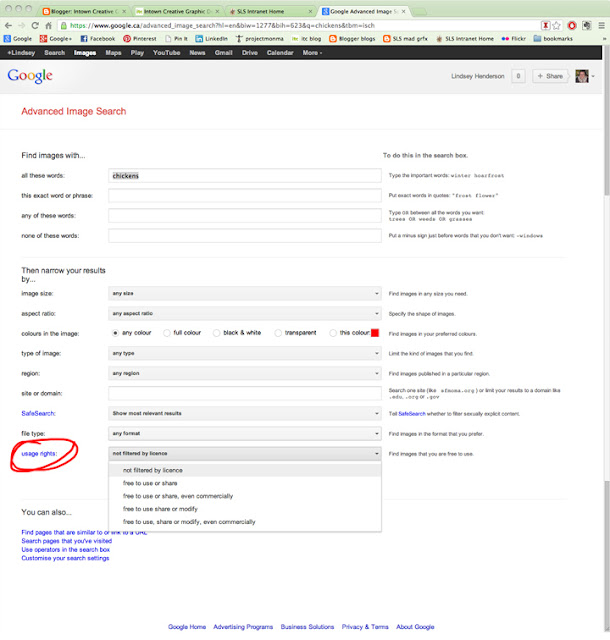This screenshot has height=640, width=610.
Task: Open the LinkedIn bookmark
Action: (211, 39)
